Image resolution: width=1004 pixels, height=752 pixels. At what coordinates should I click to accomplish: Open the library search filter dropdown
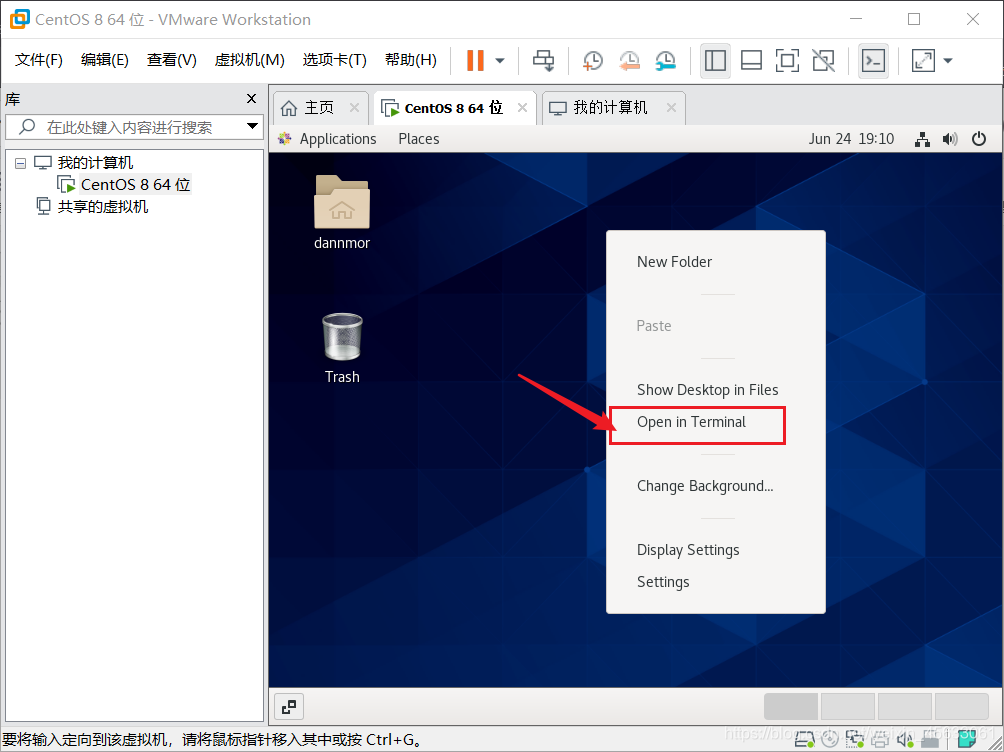coord(253,126)
